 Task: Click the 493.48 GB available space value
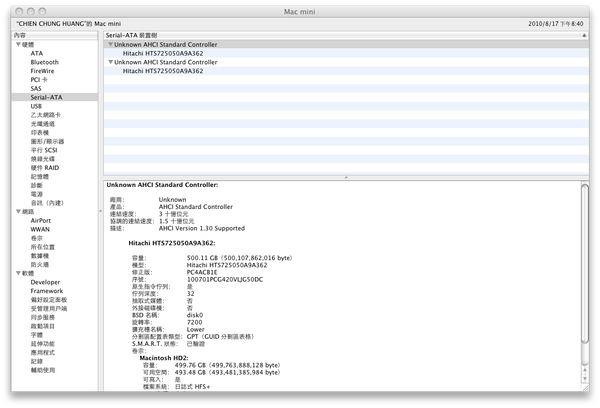tap(227, 372)
